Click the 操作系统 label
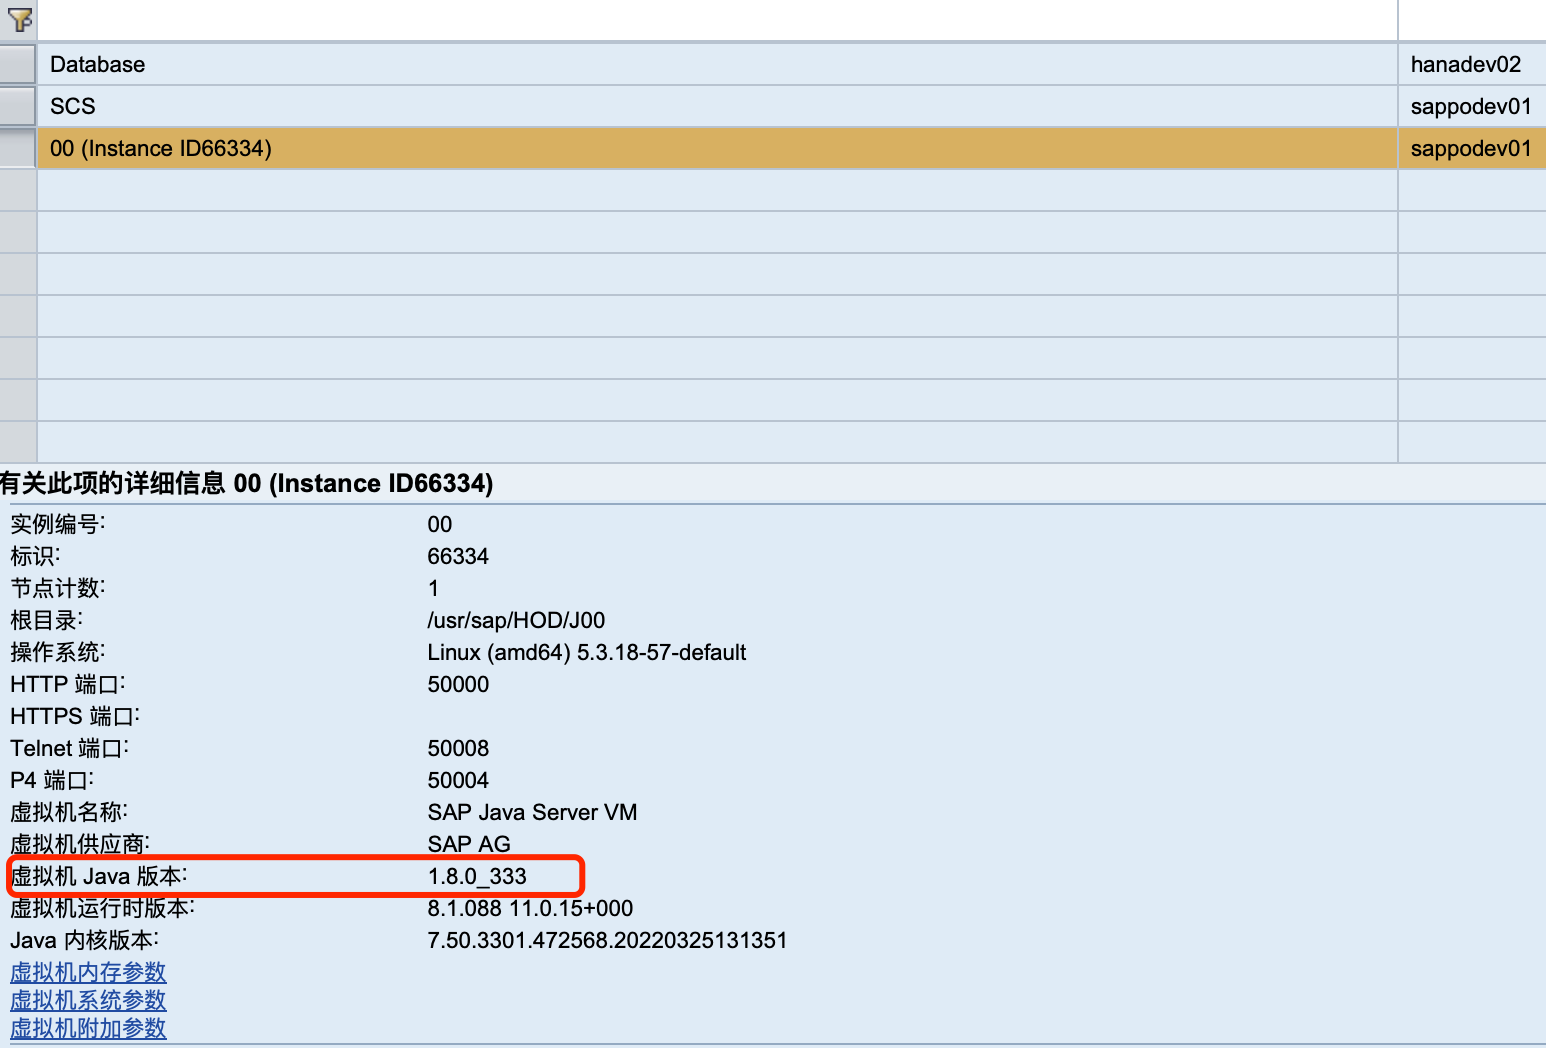Screen dimensions: 1546x1048 tap(57, 652)
